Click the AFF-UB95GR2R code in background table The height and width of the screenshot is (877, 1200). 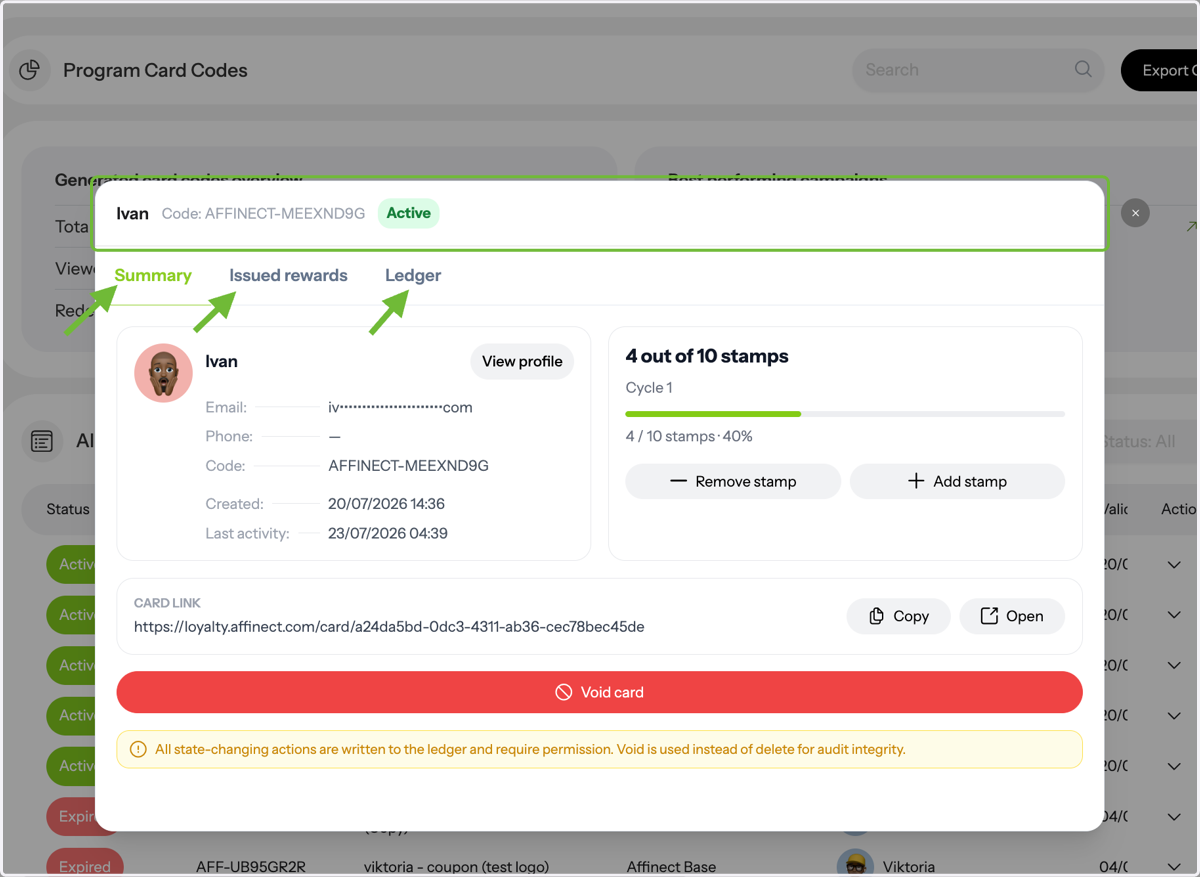tap(250, 867)
